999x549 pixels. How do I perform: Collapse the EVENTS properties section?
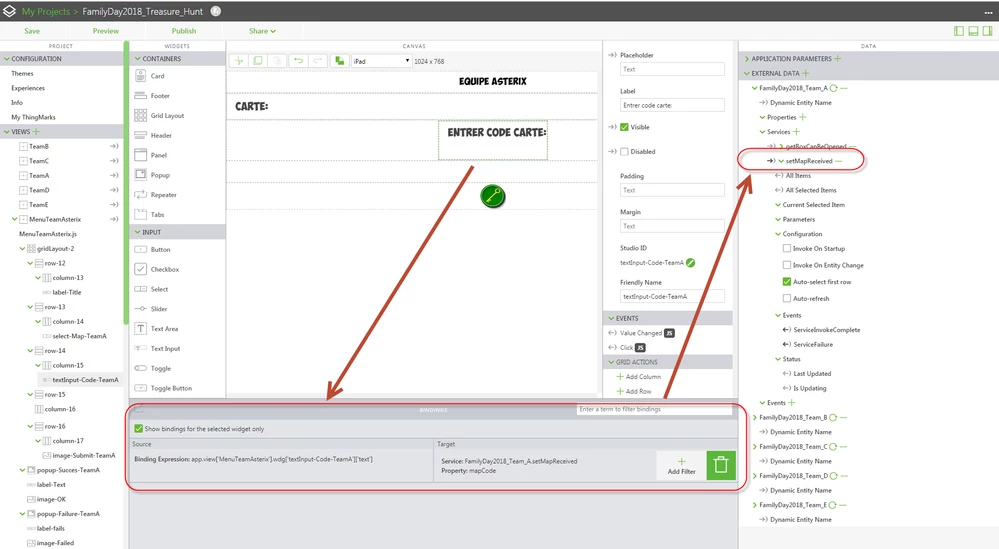(612, 318)
